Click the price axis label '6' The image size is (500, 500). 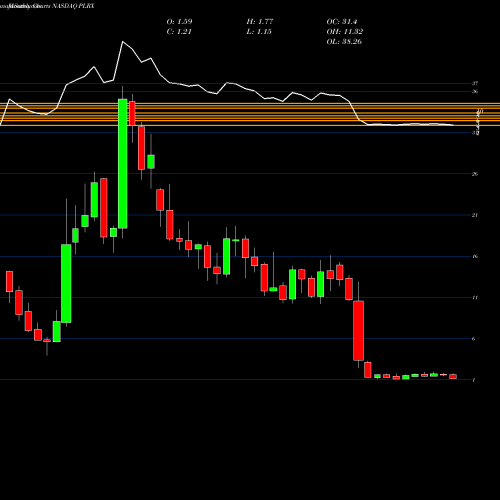474,339
